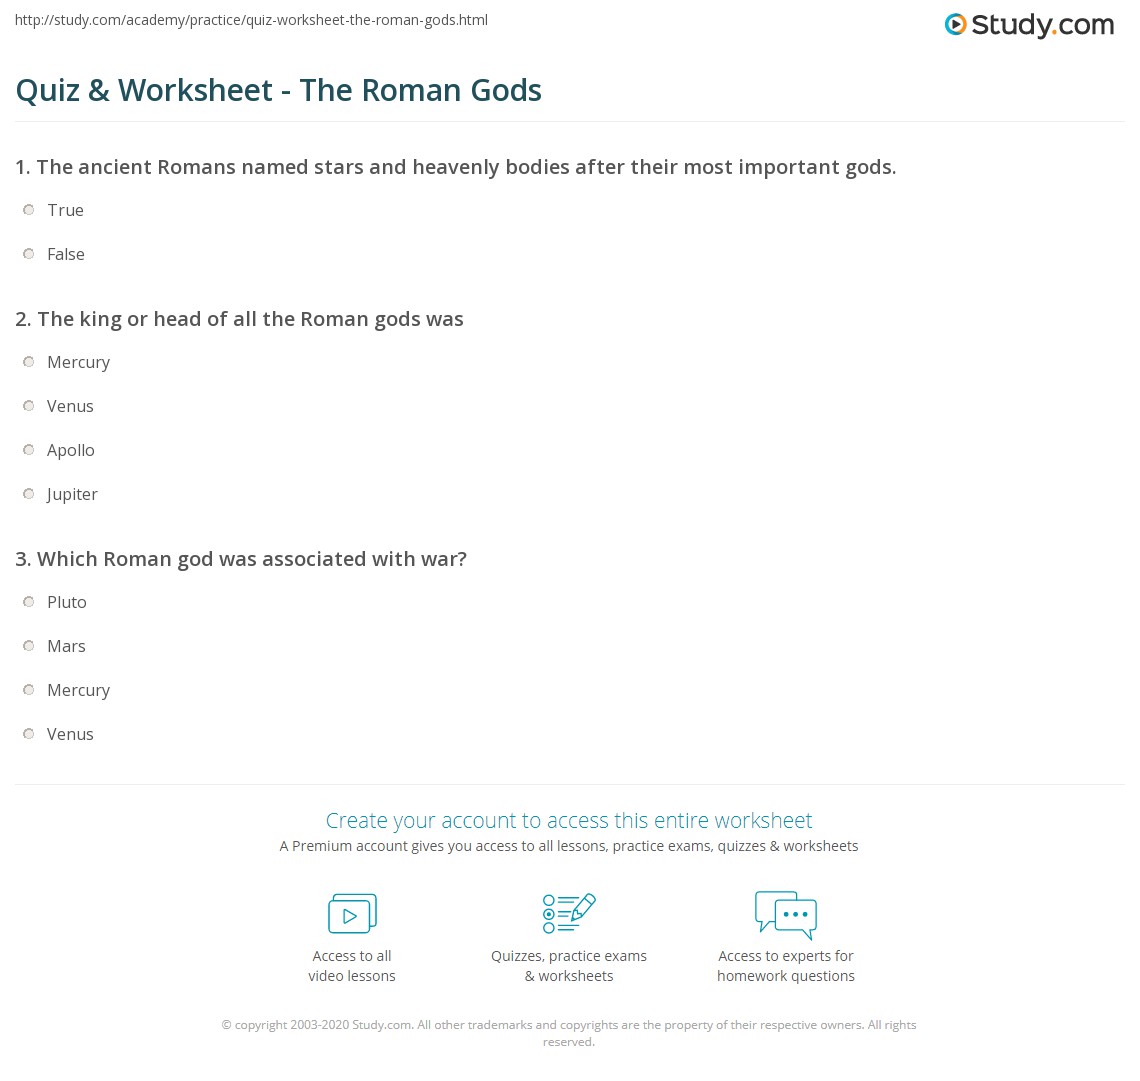1140x1081 pixels.
Task: Pick Venus for question 3
Action: tap(29, 734)
